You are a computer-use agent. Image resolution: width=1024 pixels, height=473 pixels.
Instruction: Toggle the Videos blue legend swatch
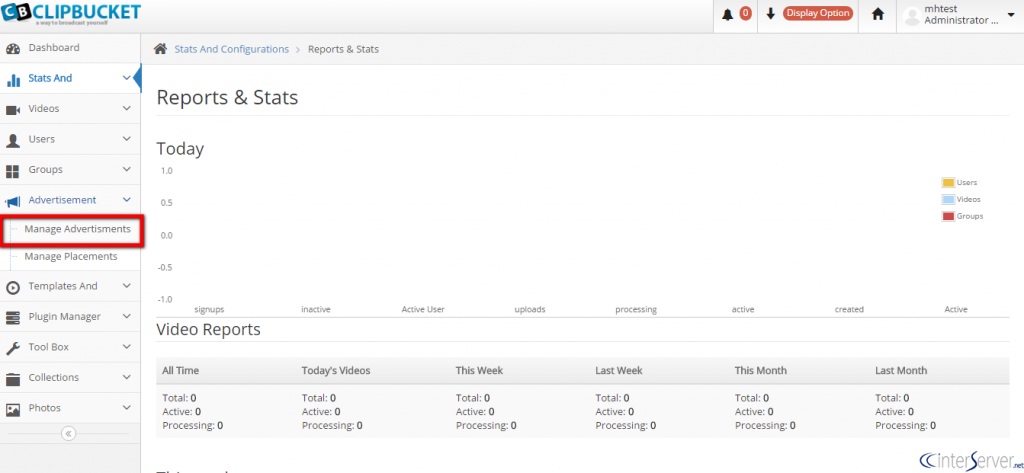point(948,199)
